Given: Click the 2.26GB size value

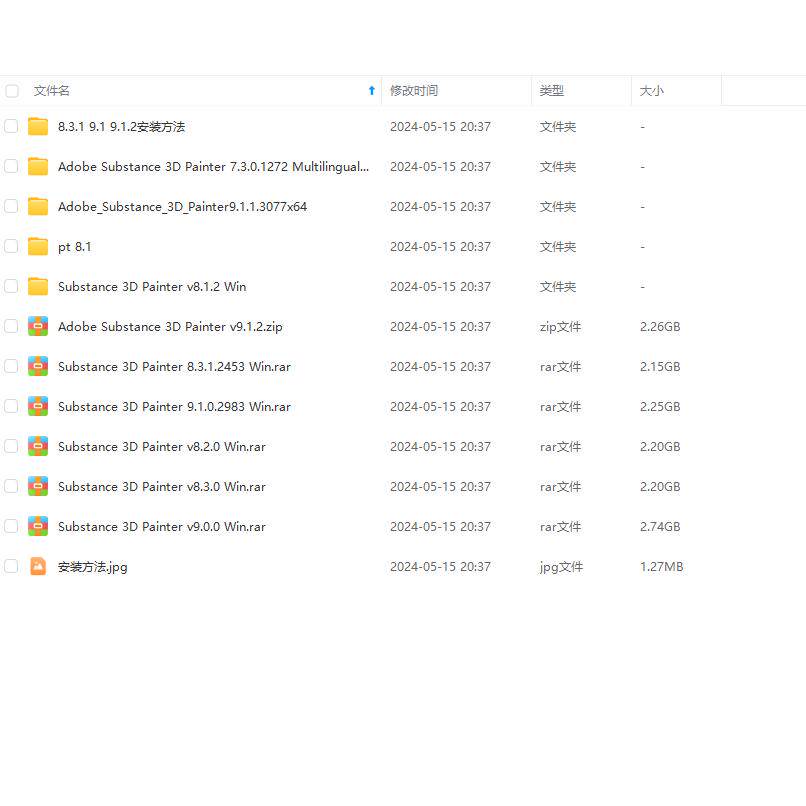Looking at the screenshot, I should pos(660,326).
